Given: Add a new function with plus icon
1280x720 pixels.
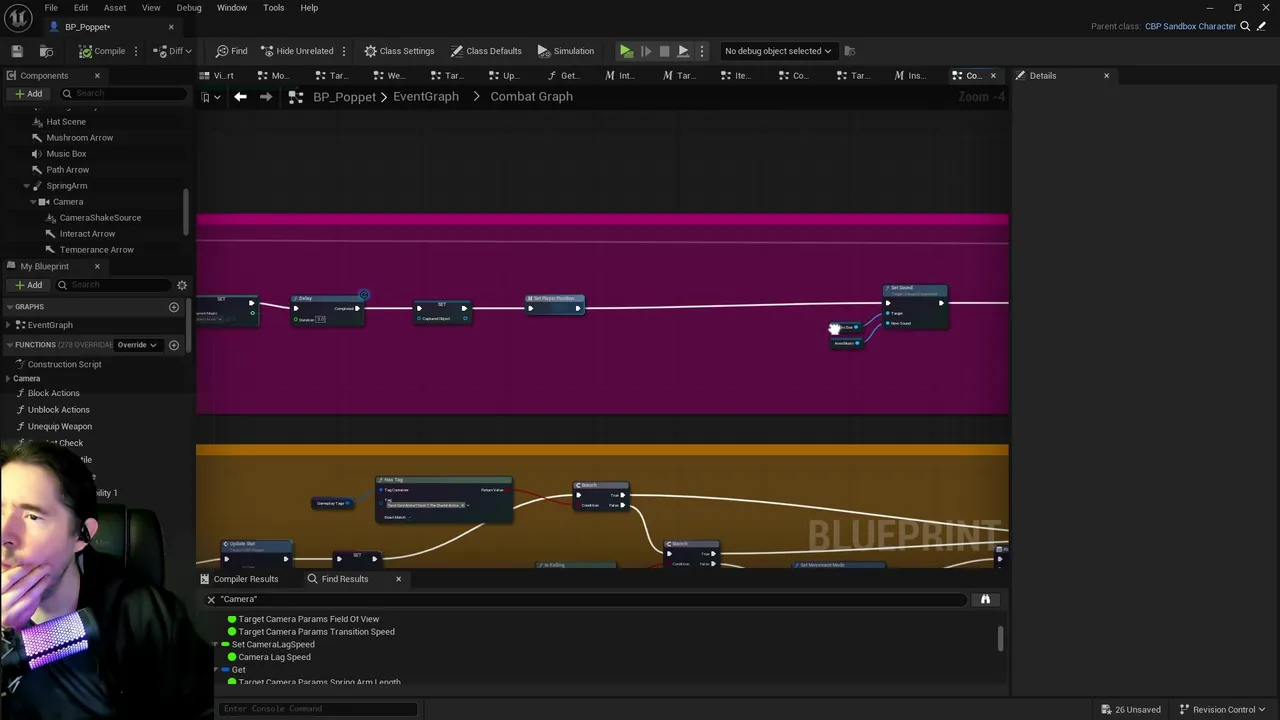Looking at the screenshot, I should tap(174, 345).
